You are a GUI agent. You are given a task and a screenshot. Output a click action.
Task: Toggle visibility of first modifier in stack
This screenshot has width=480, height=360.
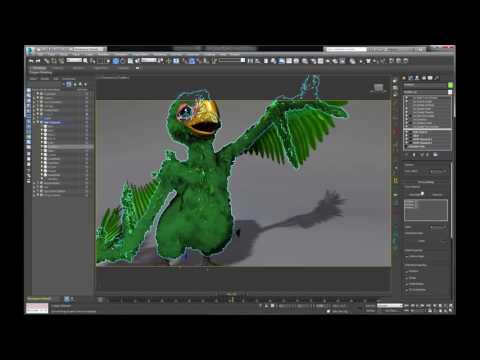coord(407,98)
